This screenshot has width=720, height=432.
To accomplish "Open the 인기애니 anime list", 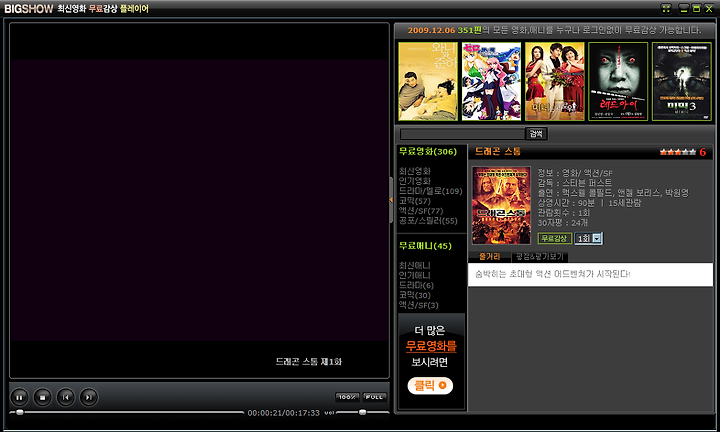I will [415, 275].
